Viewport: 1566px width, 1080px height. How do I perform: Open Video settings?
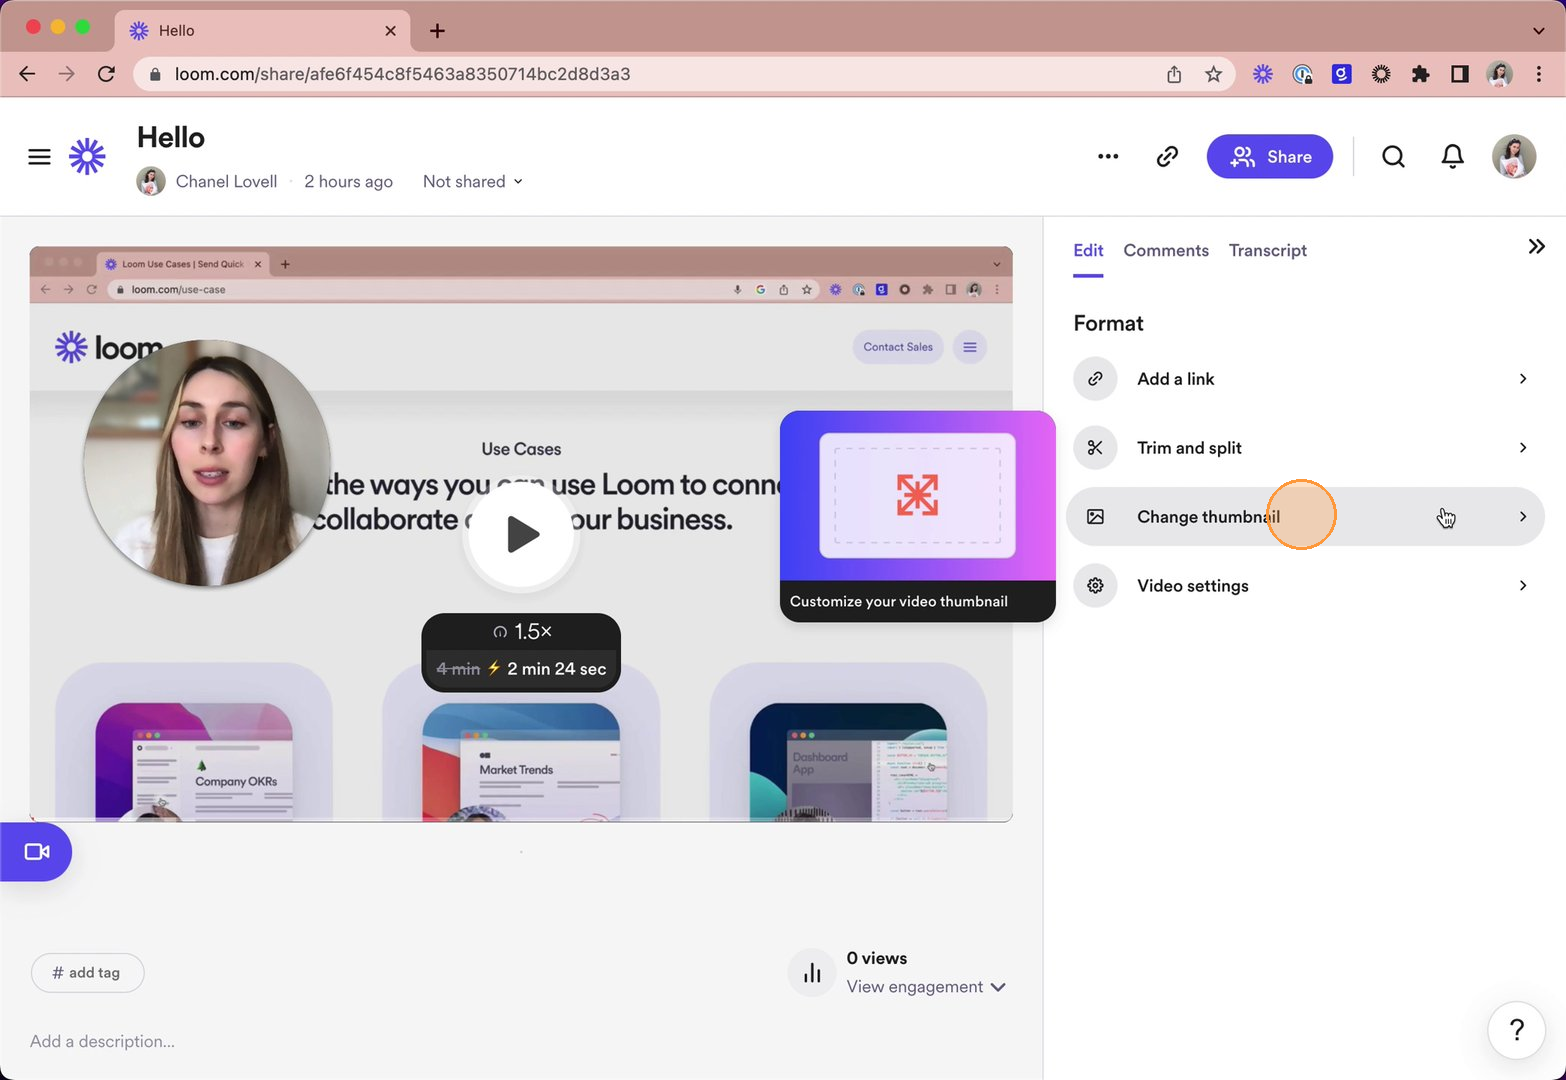(x=1305, y=586)
